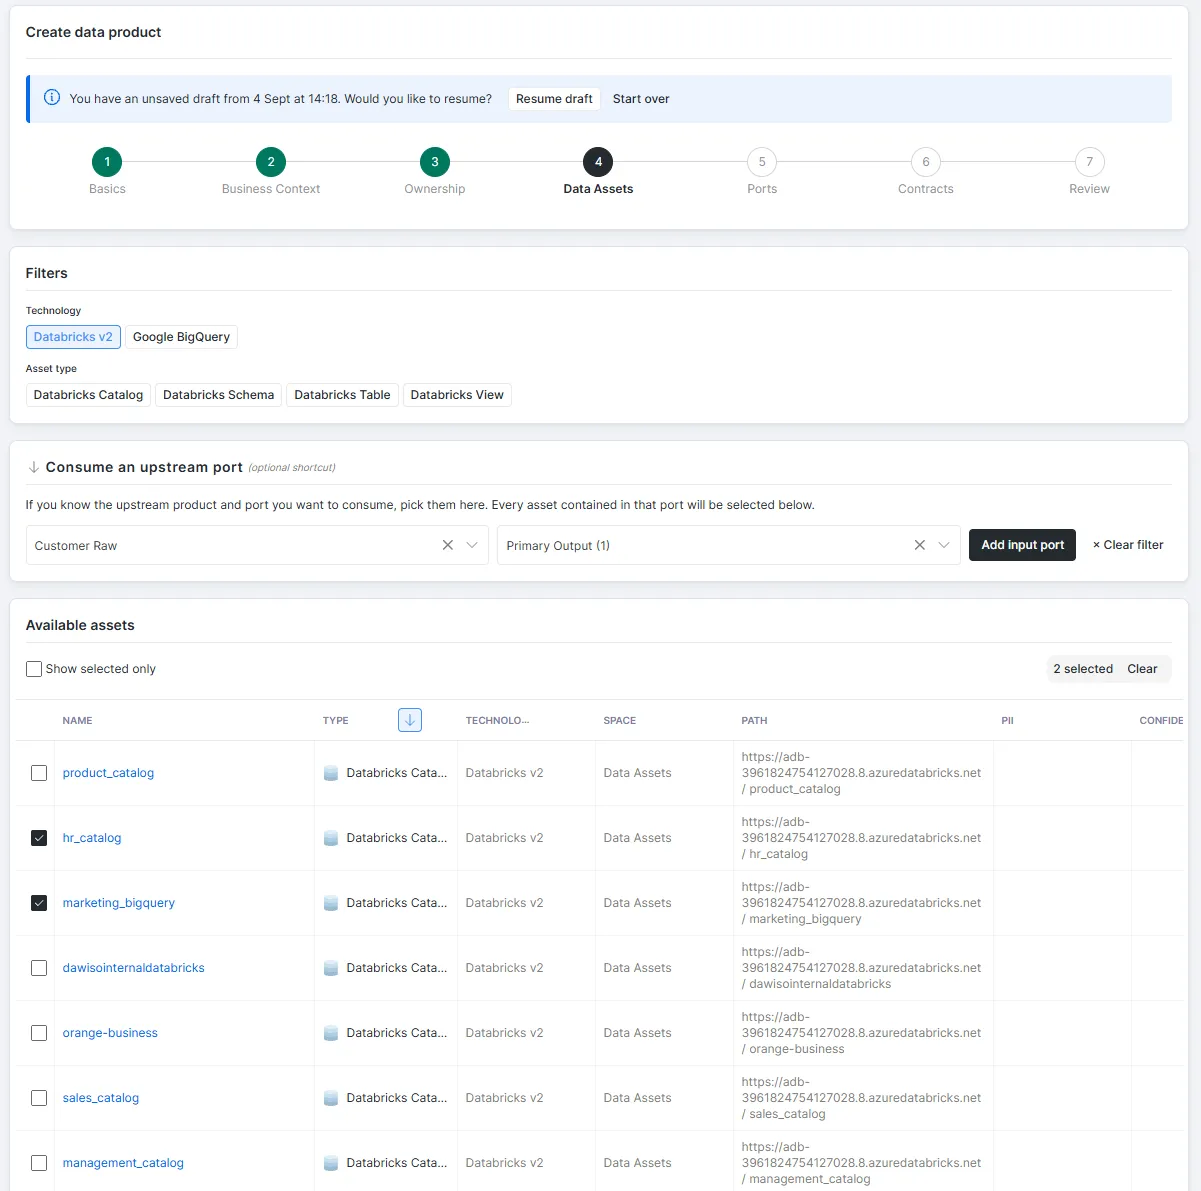This screenshot has width=1201, height=1191.
Task: Click the catalog icon in hr_catalog row
Action: (x=331, y=838)
